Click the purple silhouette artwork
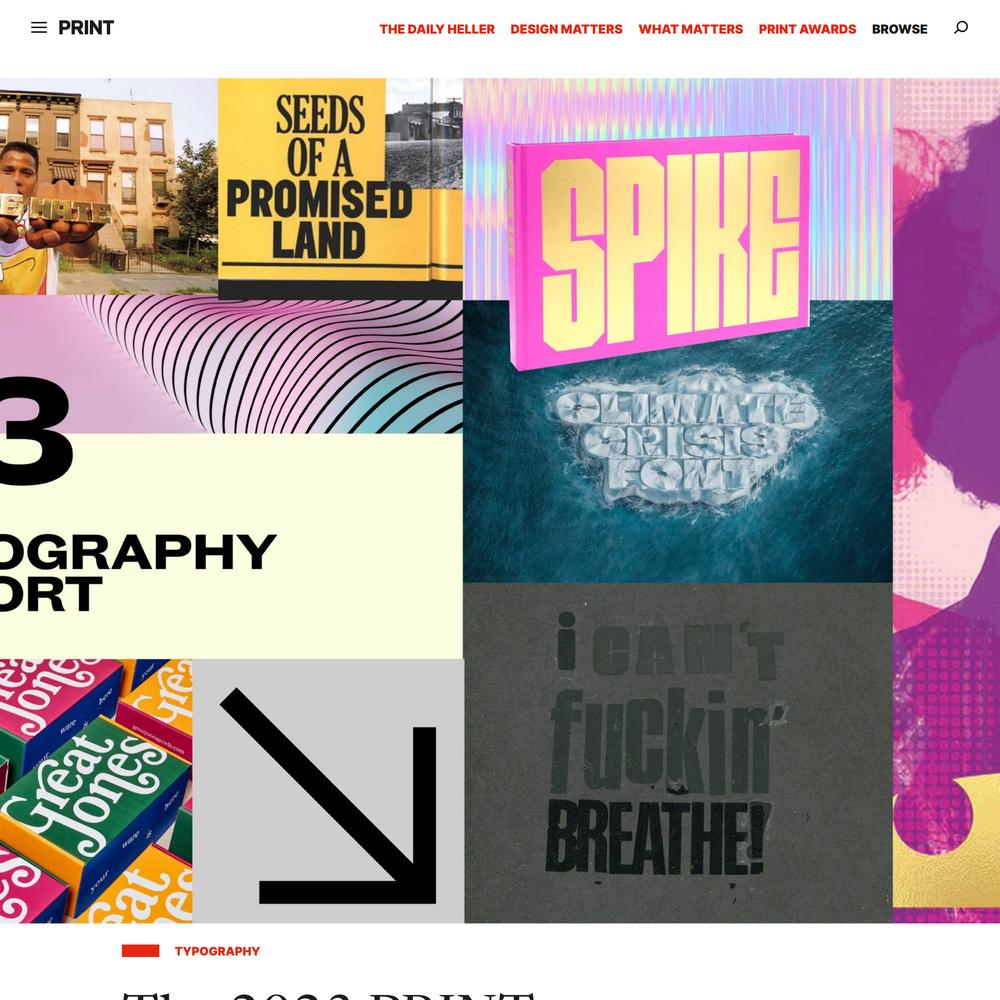Viewport: 1000px width, 1000px height. [x=946, y=501]
